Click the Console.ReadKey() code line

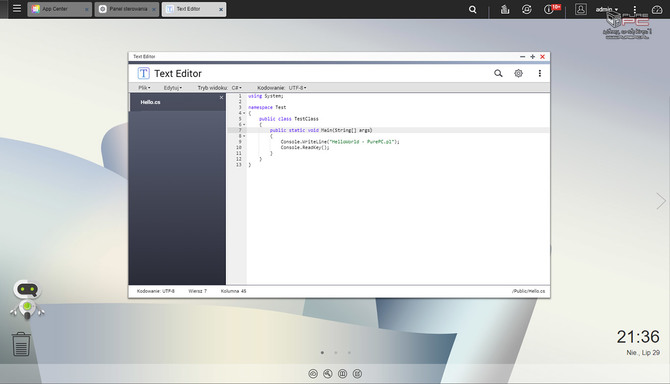coord(305,147)
